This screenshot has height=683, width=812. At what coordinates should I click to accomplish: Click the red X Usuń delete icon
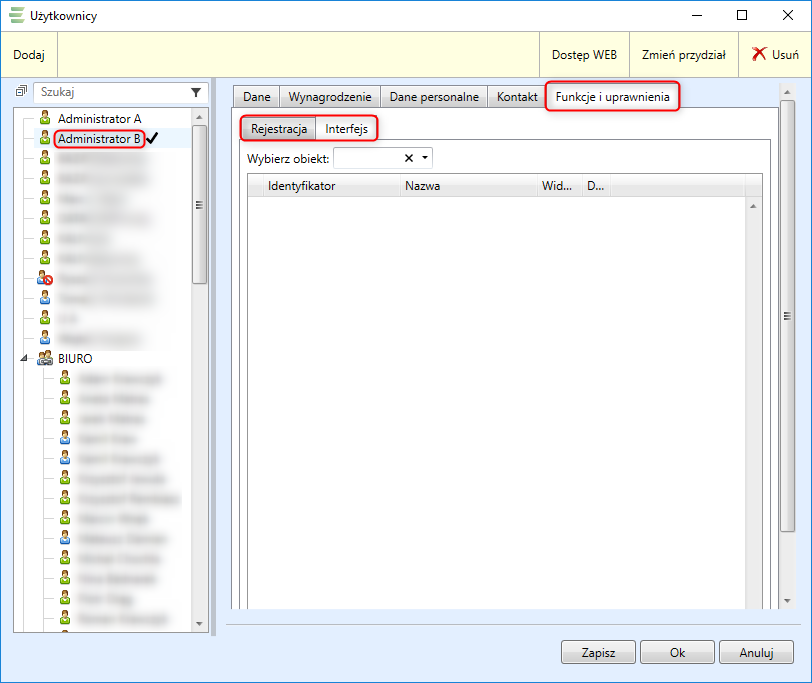pos(760,54)
